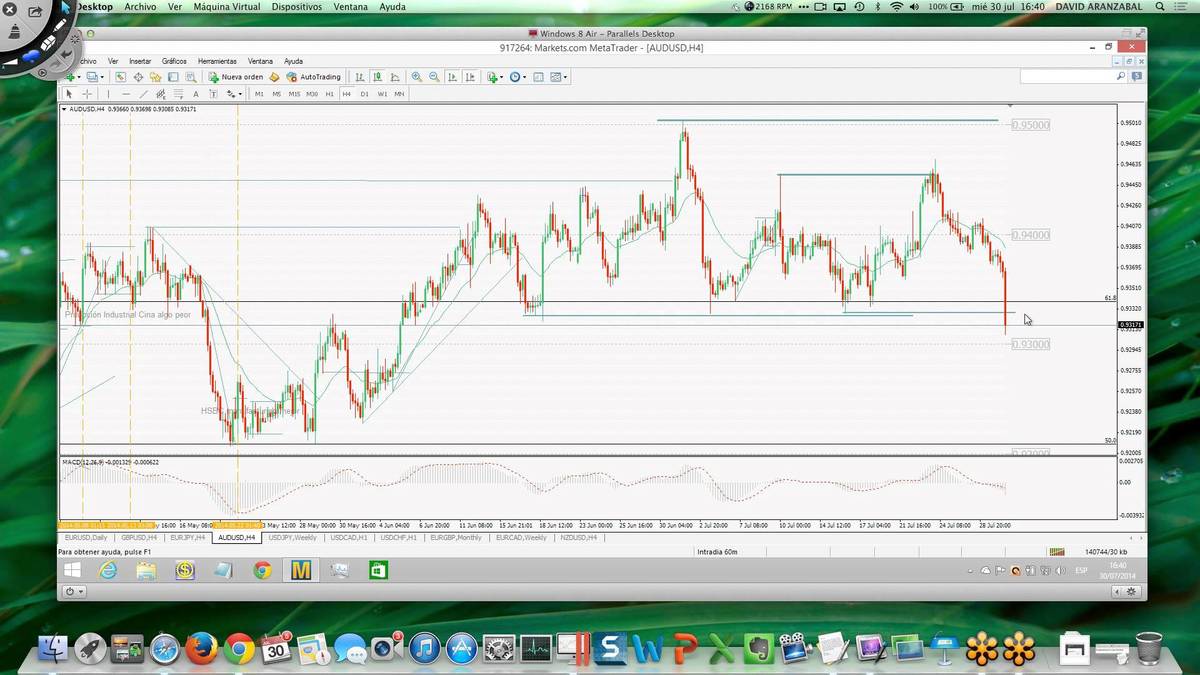The height and width of the screenshot is (675, 1200).
Task: Click the Zoom Out magnifier icon
Action: (434, 77)
